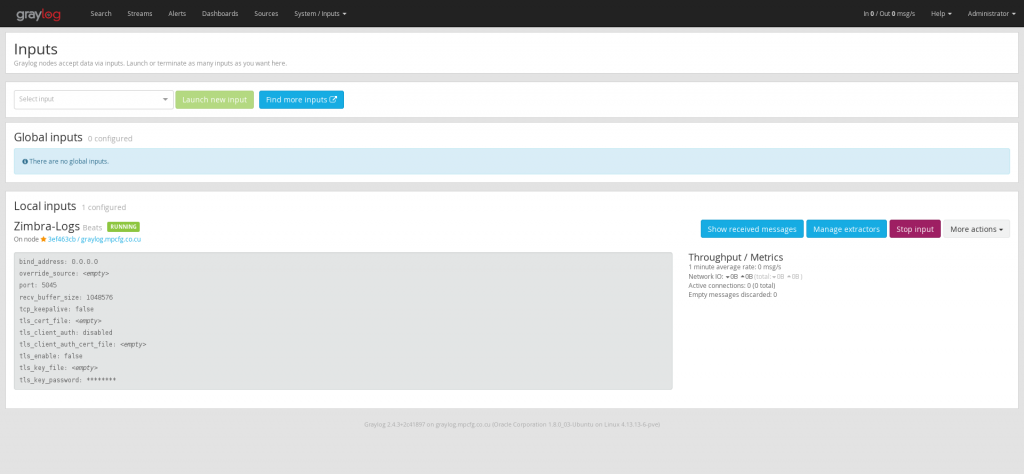Click the green RUNNING status badge
Image resolution: width=1024 pixels, height=474 pixels.
123,227
